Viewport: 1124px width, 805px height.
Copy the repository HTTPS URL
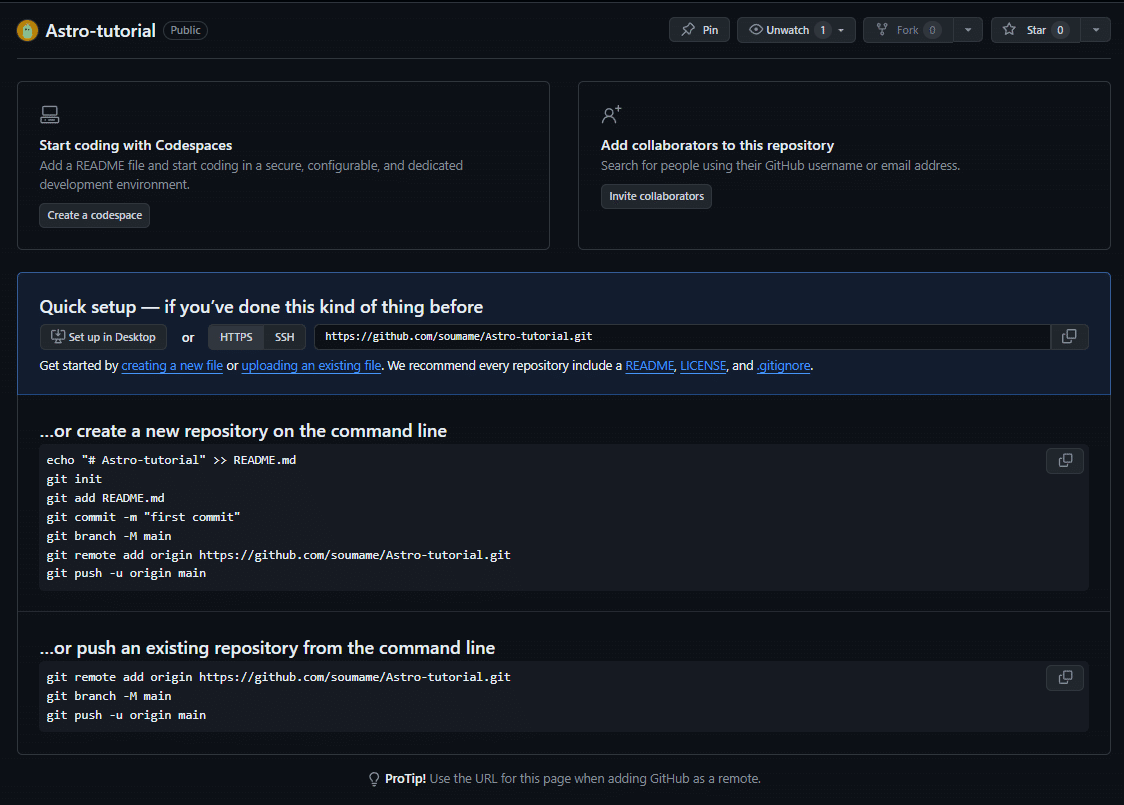coord(1069,337)
